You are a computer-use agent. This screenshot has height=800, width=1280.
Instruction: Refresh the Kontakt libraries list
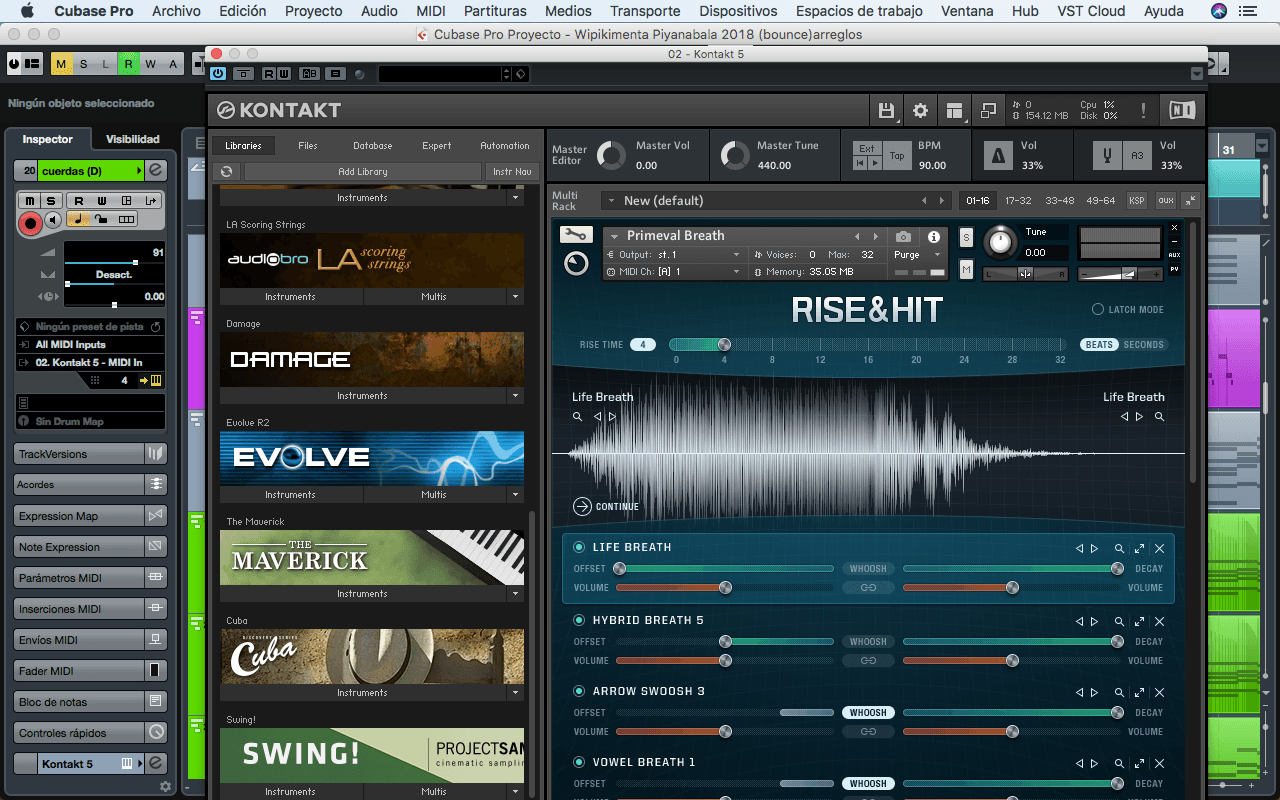(x=227, y=172)
